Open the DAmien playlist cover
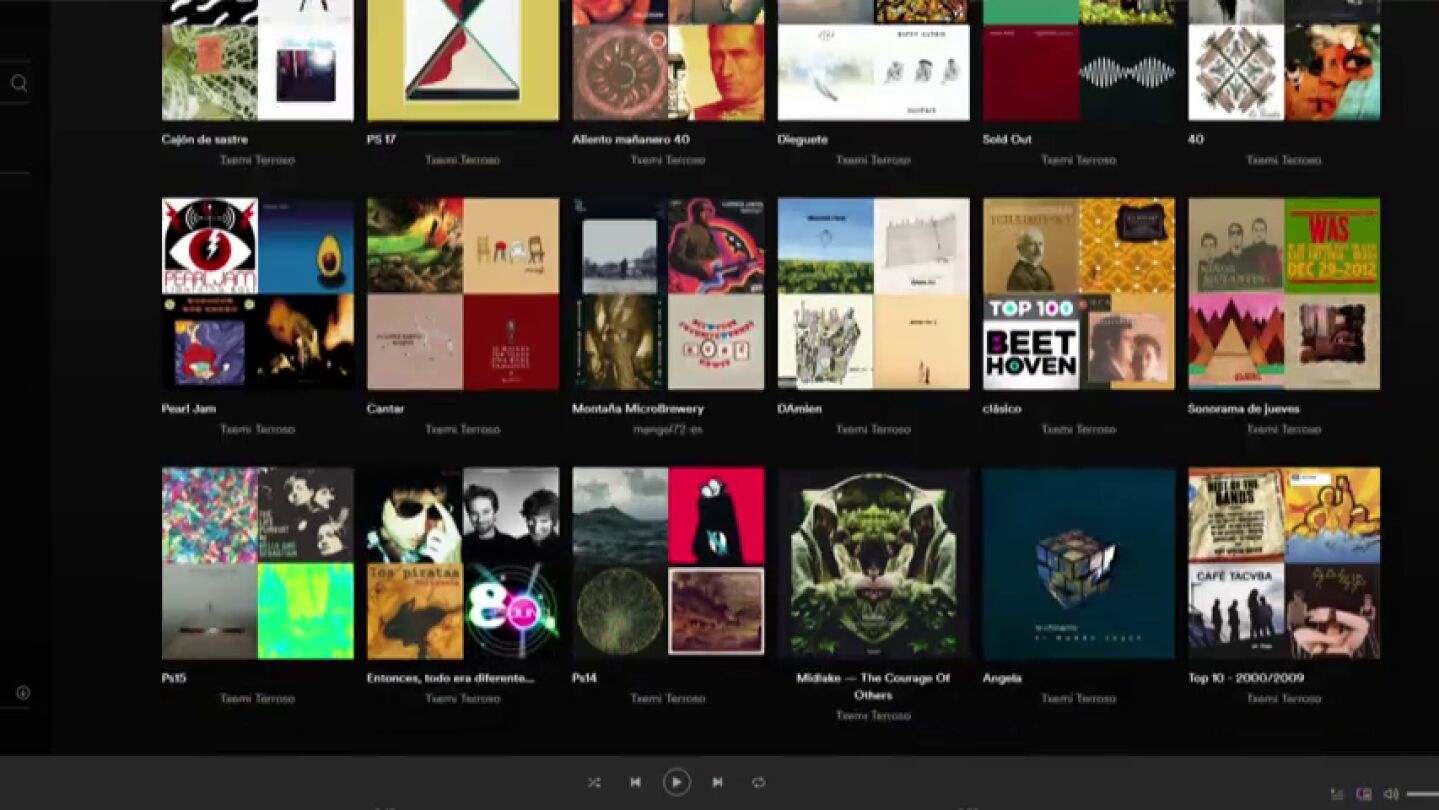Viewport: 1439px width, 810px height. pos(874,294)
